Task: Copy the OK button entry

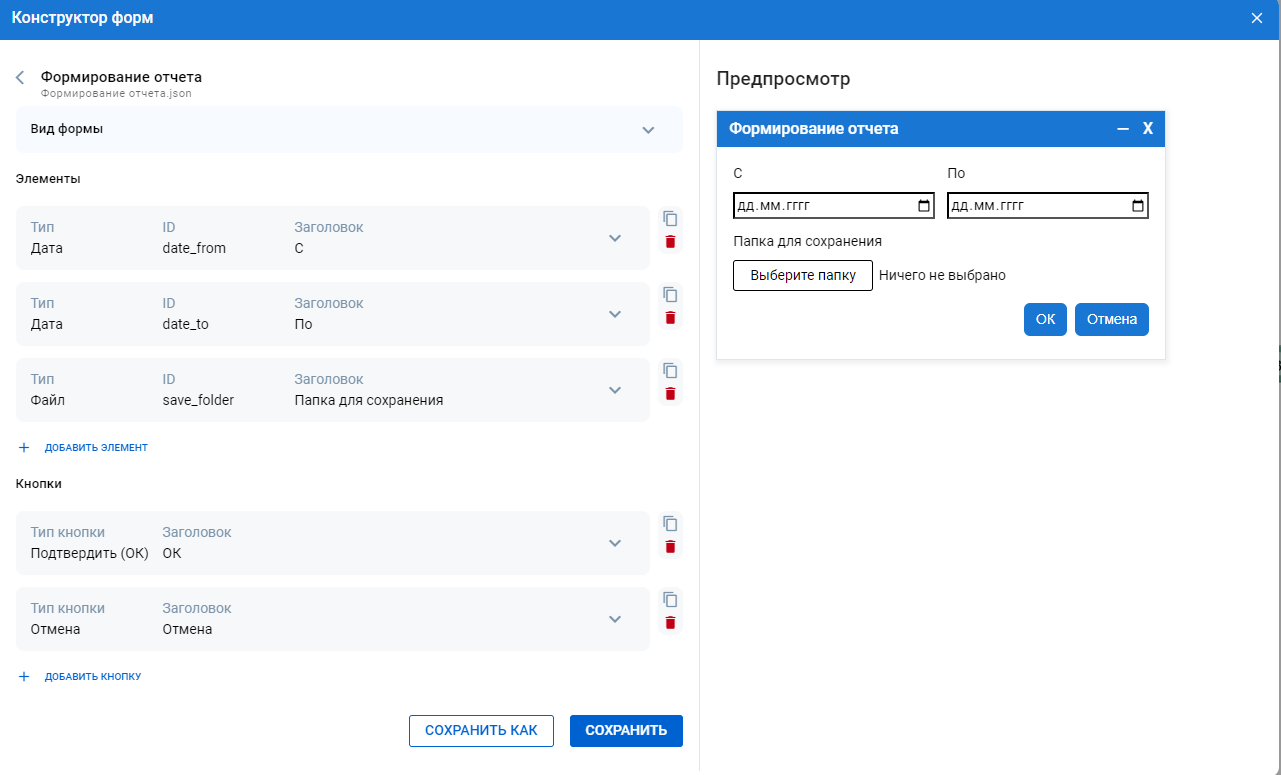Action: pyautogui.click(x=670, y=523)
